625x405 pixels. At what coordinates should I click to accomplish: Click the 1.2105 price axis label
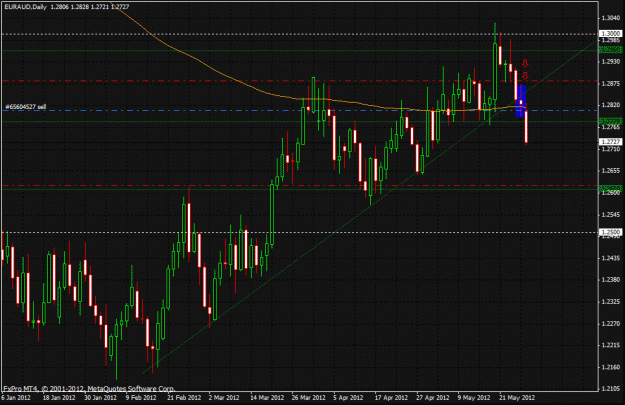(611, 389)
